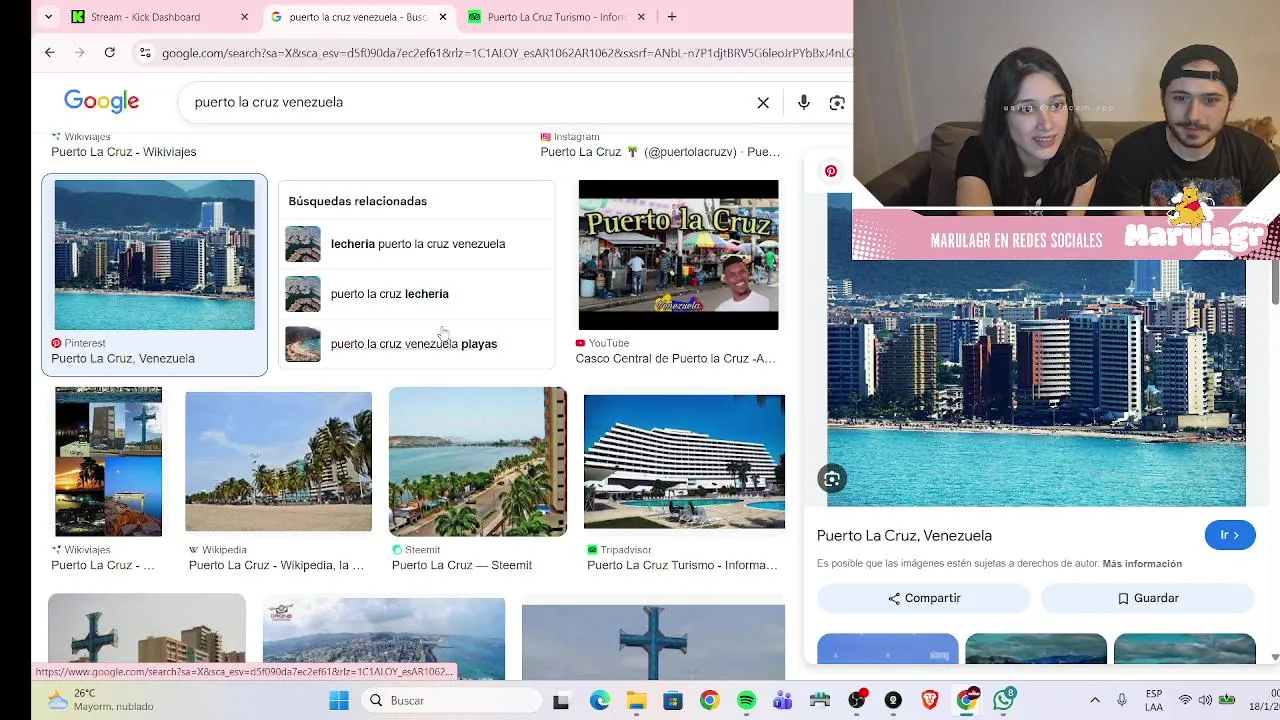The height and width of the screenshot is (720, 1280).
Task: Click the Pinterest icon above the preview image
Action: click(831, 171)
